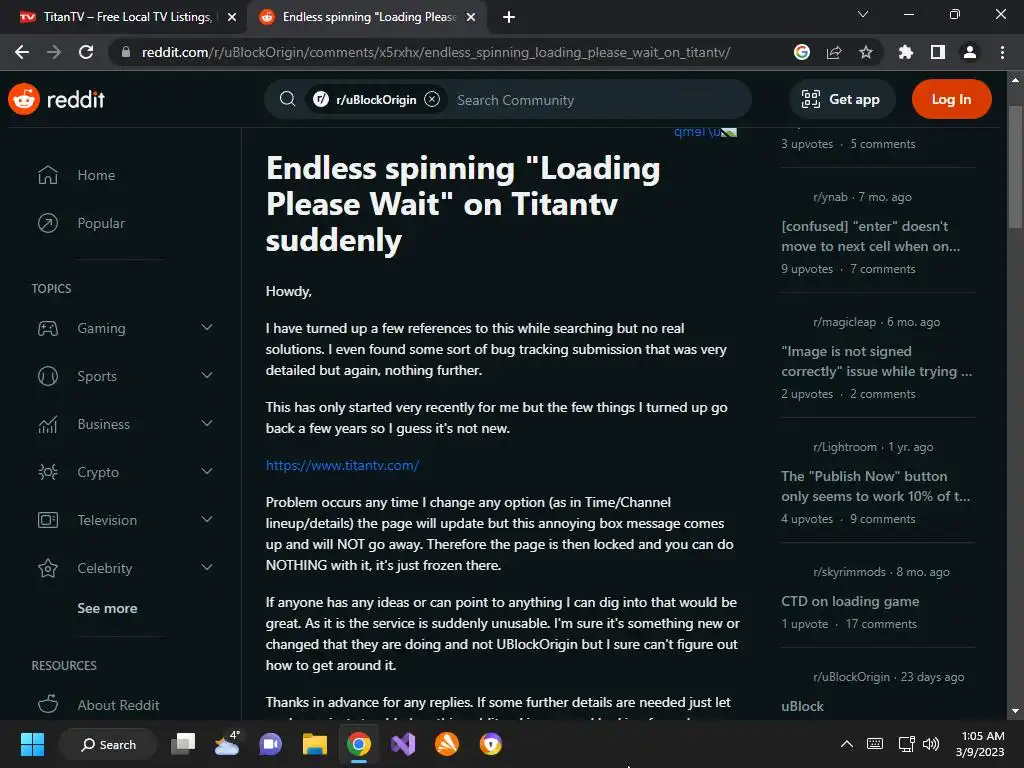
Task: Expand the Television topic chevron
Action: (x=207, y=519)
